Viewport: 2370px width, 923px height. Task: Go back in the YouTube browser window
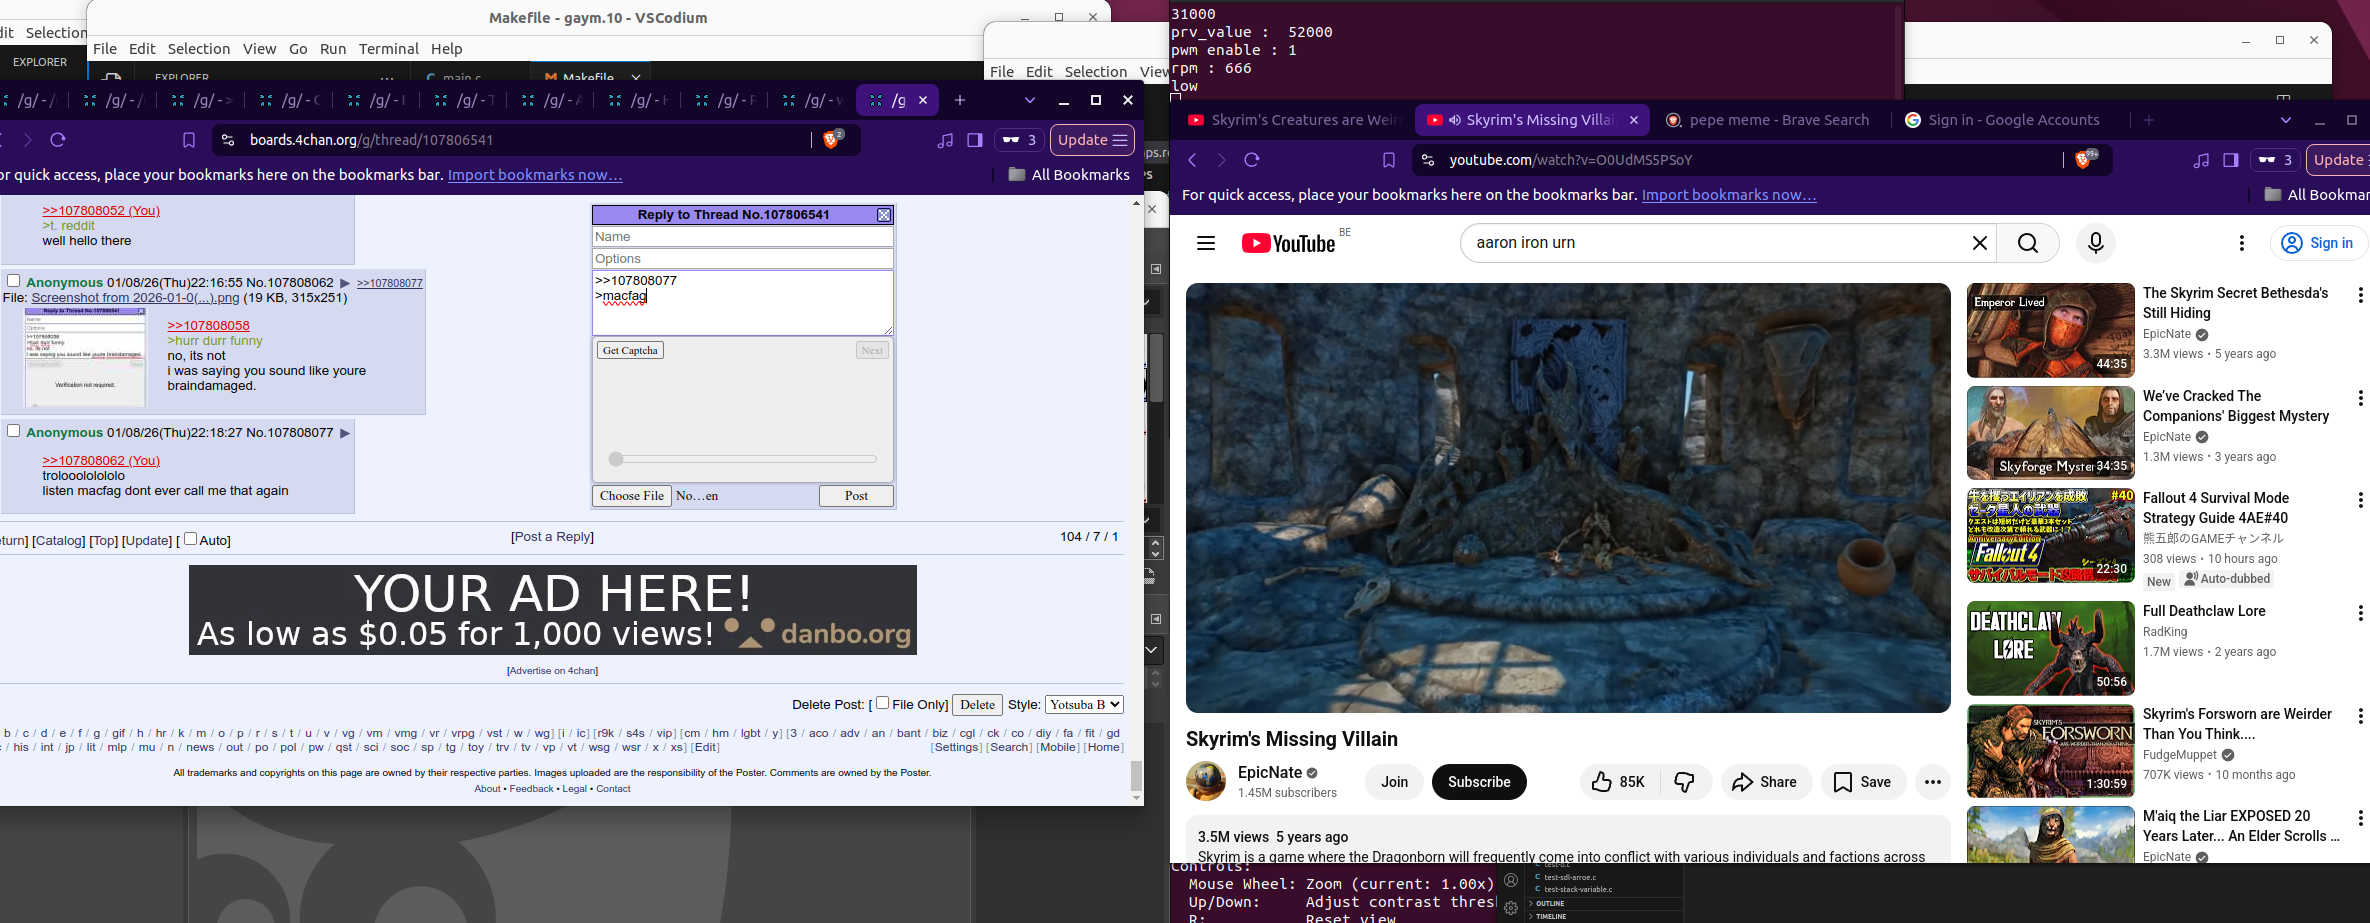1192,160
